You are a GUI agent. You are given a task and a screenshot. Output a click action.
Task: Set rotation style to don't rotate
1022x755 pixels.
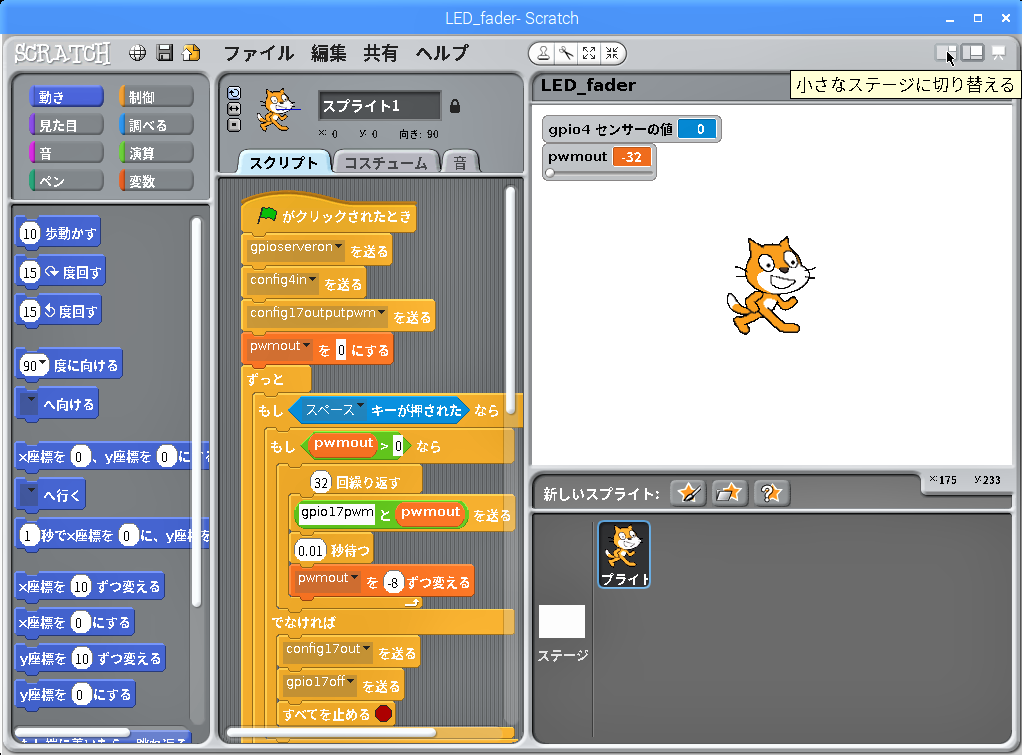click(x=234, y=125)
